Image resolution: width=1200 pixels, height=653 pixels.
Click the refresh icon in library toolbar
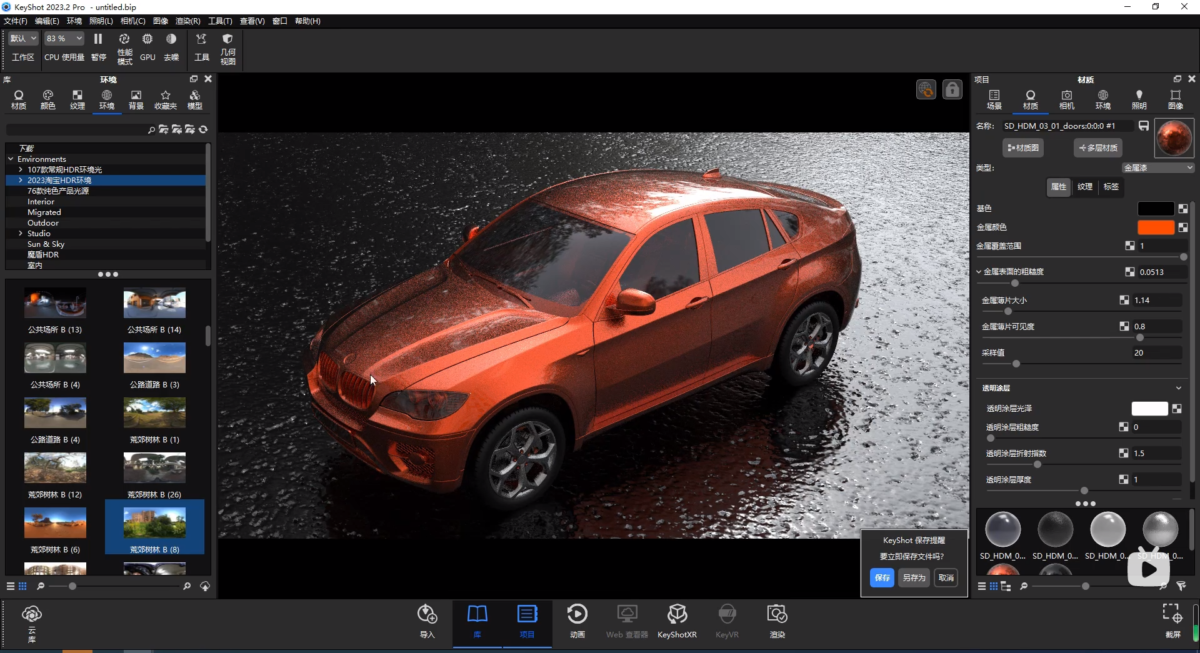[x=203, y=130]
